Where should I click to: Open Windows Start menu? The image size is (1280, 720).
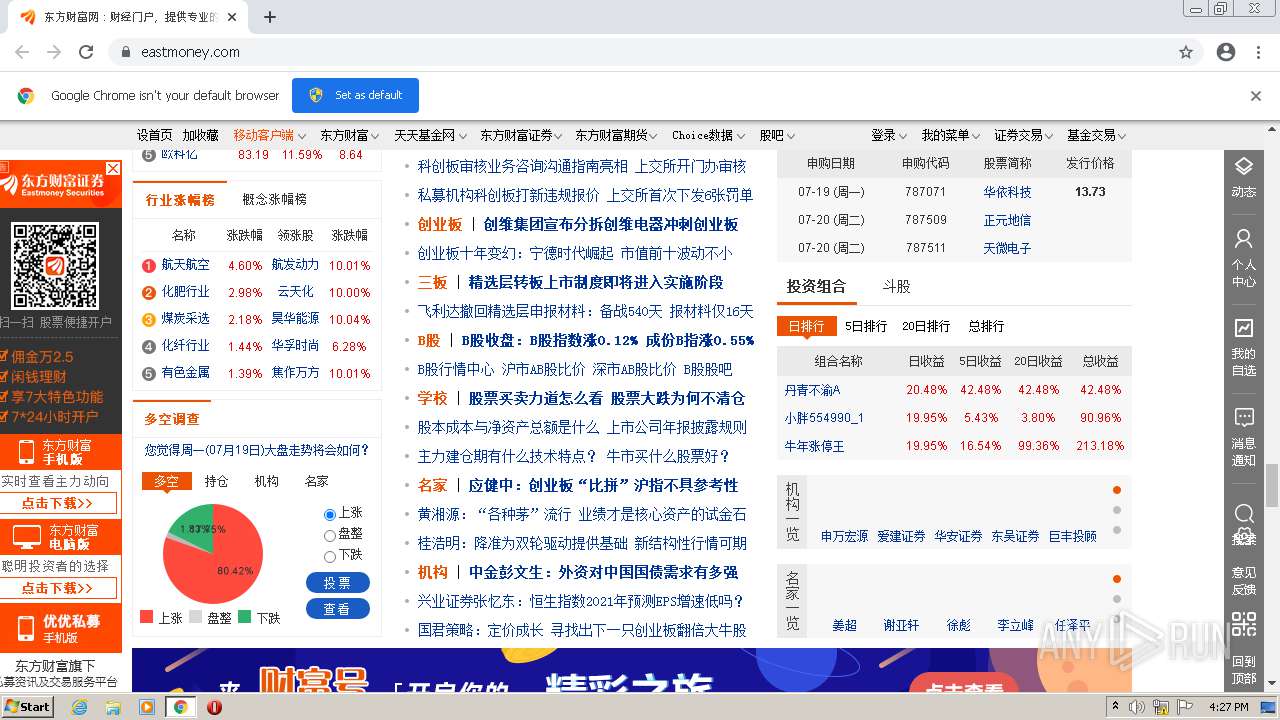tap(27, 706)
